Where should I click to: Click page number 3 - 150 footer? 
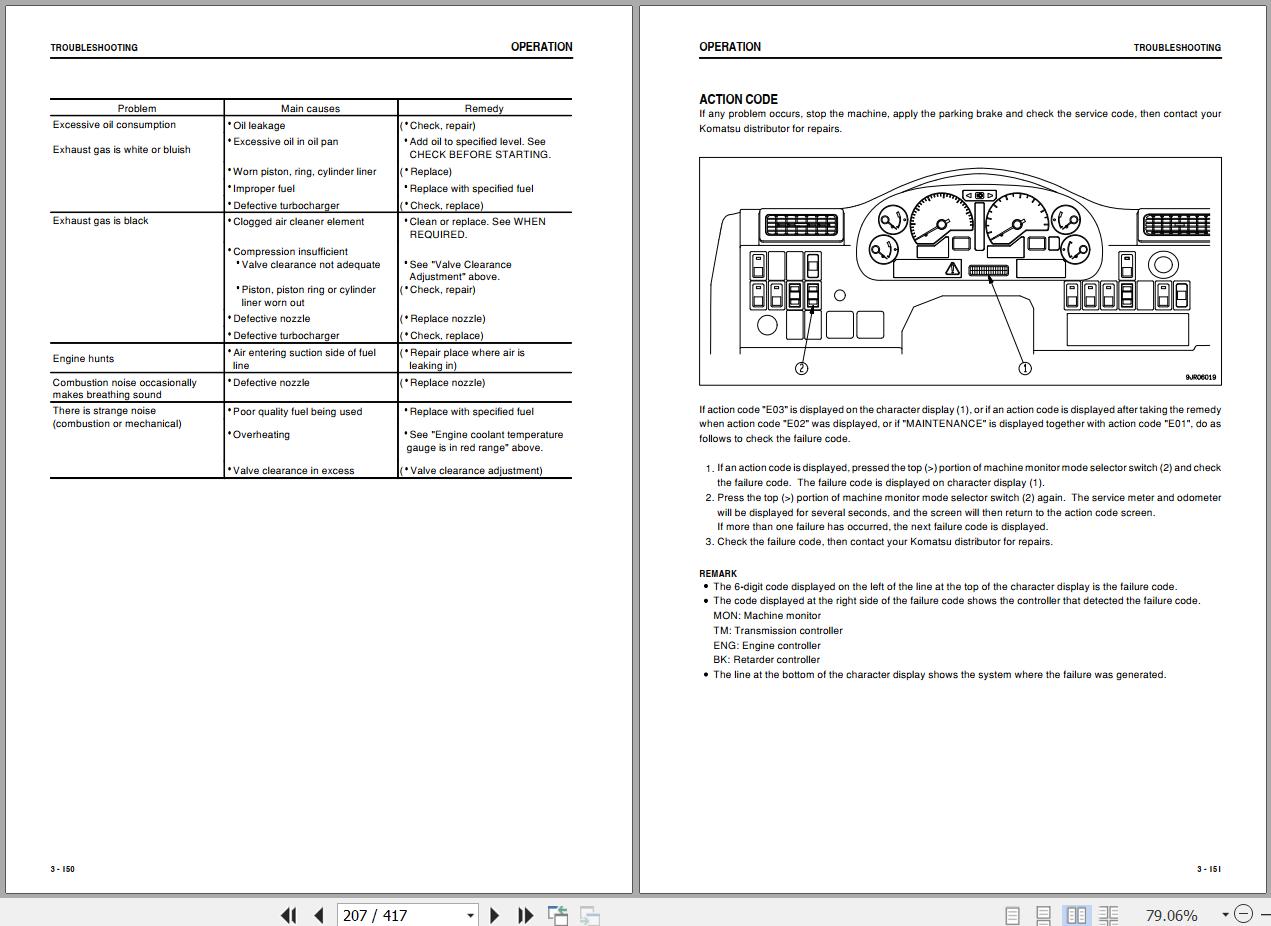pos(62,869)
